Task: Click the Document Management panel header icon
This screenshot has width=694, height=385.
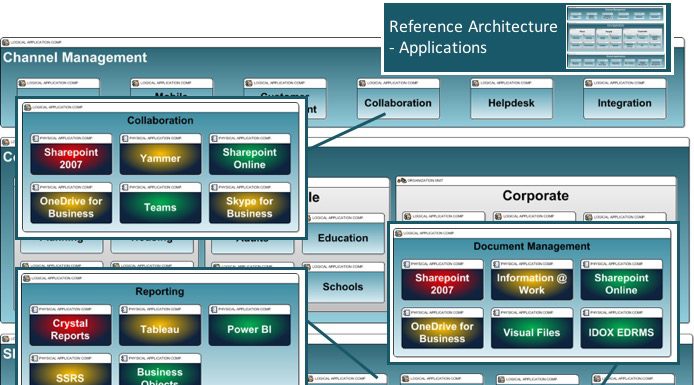Action: (x=398, y=233)
